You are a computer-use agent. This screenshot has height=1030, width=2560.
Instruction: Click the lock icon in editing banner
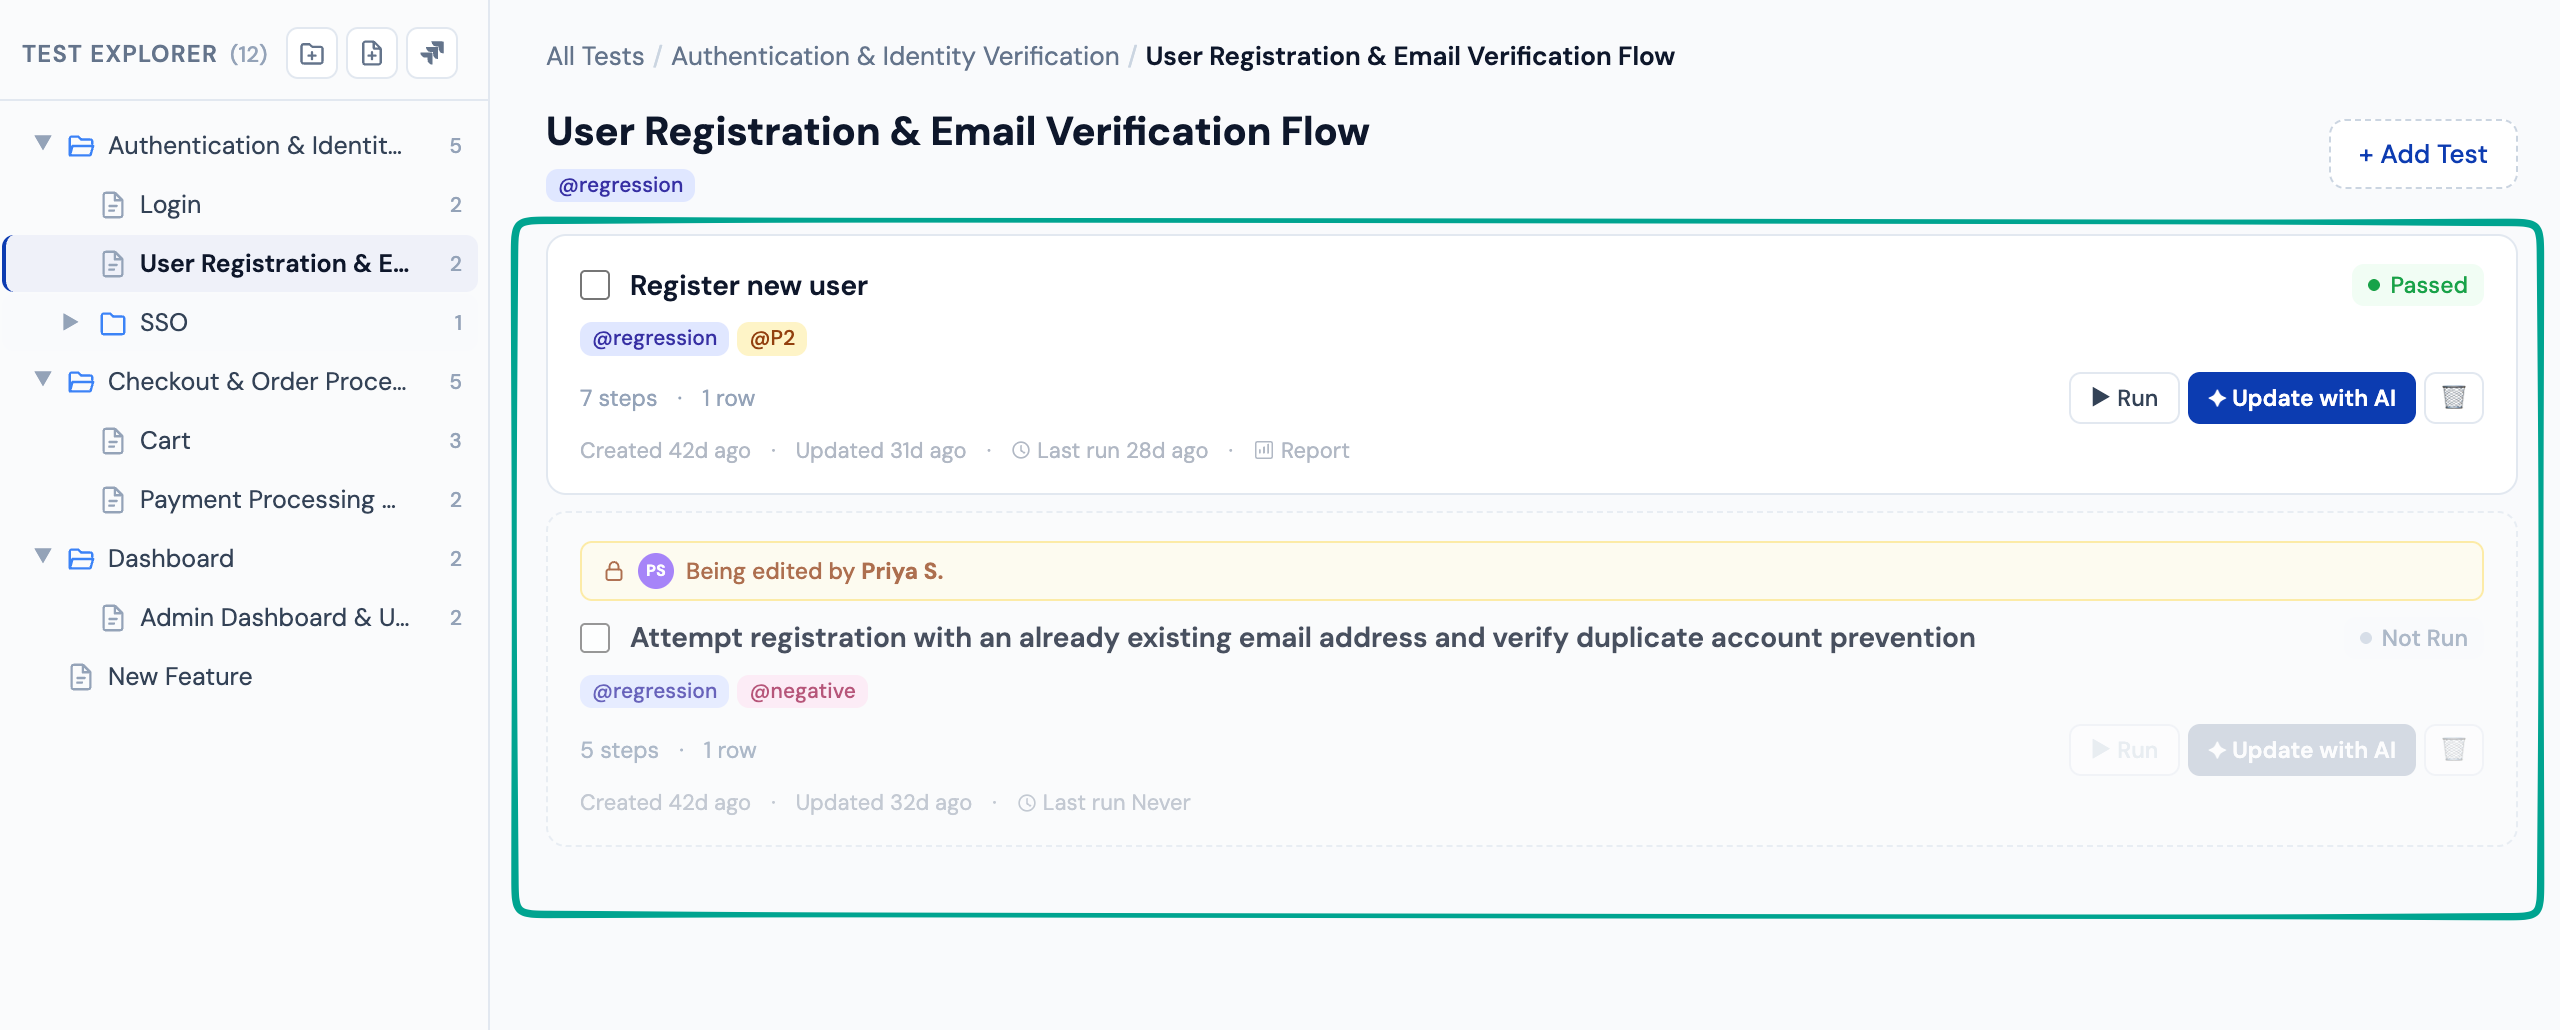[614, 571]
